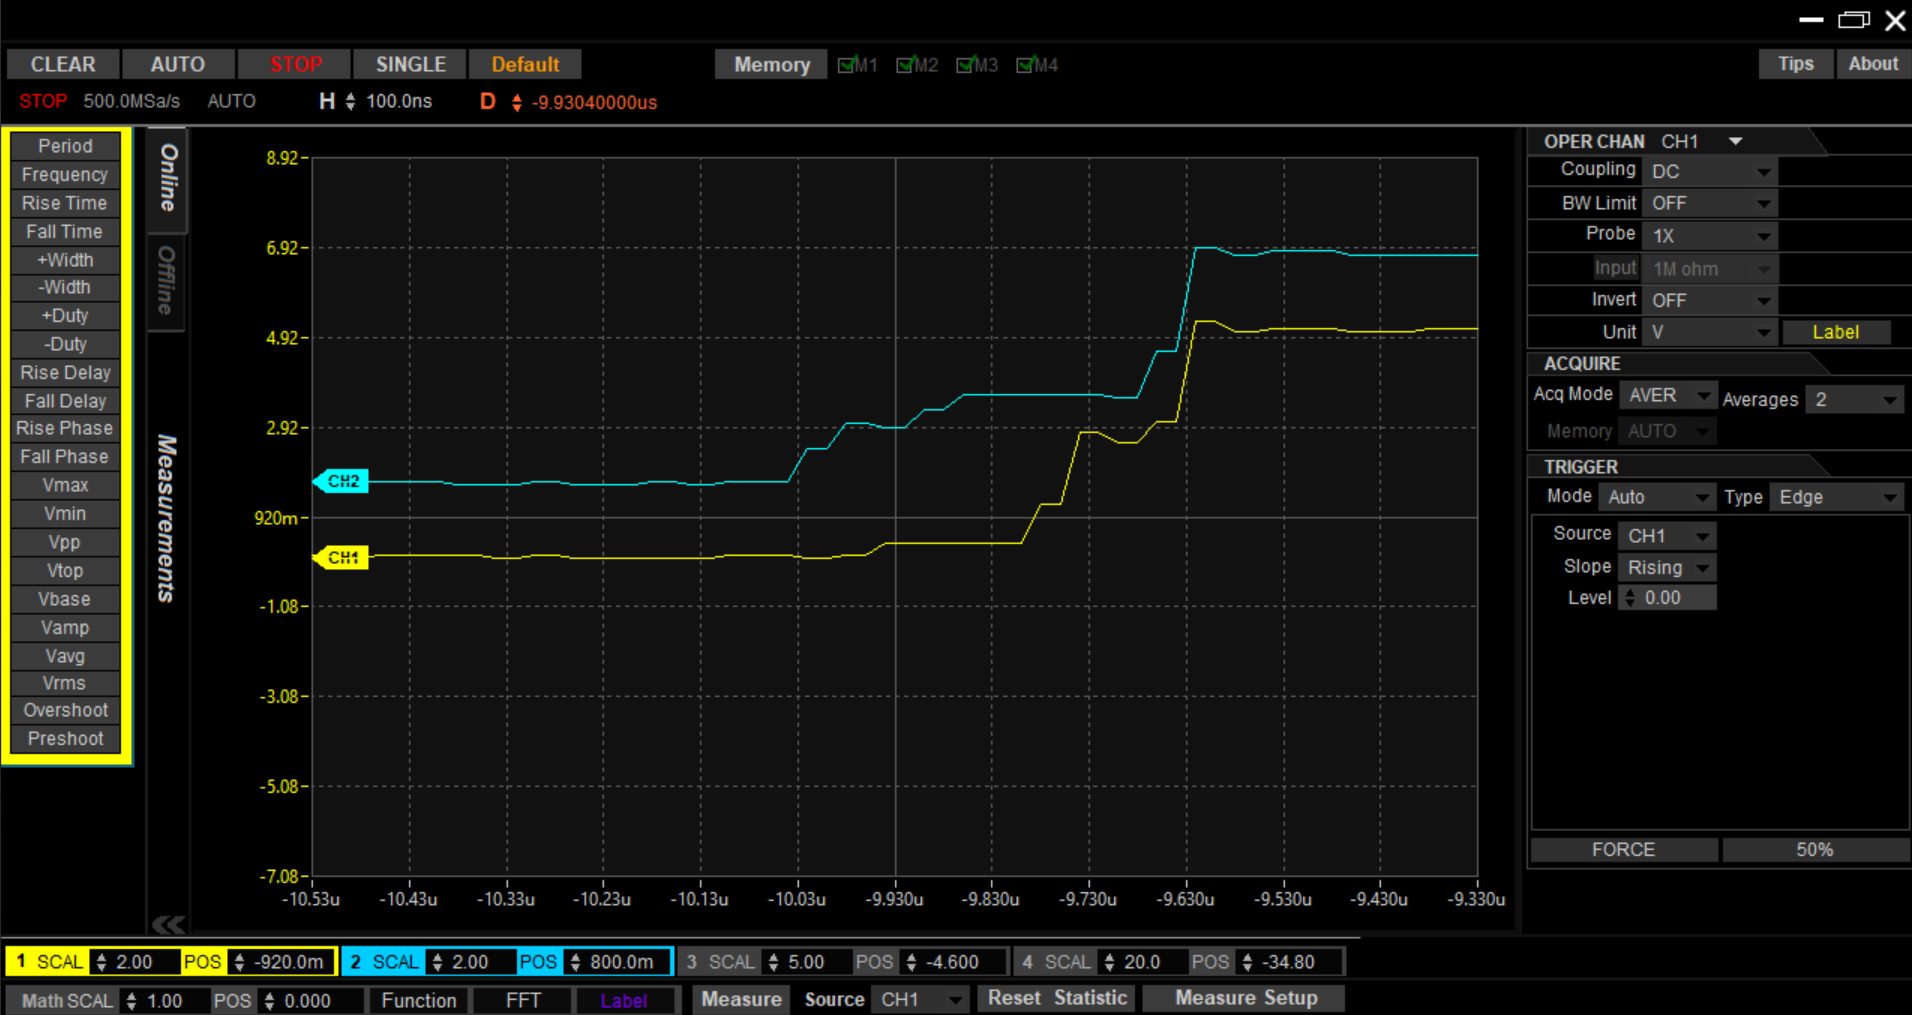Click the horizontal timebase H stepper arrows

coord(350,102)
